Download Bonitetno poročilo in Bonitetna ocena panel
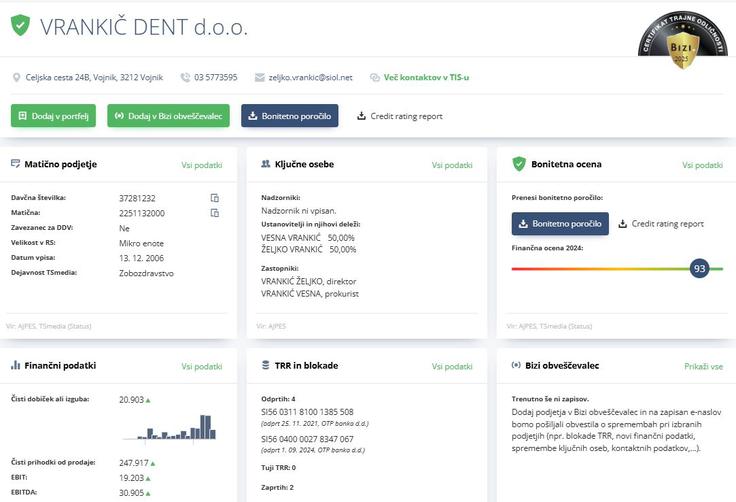The width and height of the screenshot is (736, 502). pos(560,224)
